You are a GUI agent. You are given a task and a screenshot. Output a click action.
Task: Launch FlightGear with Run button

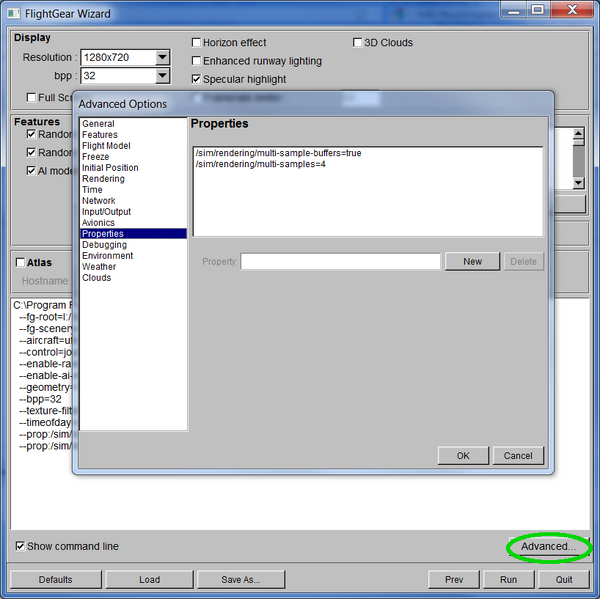[509, 579]
